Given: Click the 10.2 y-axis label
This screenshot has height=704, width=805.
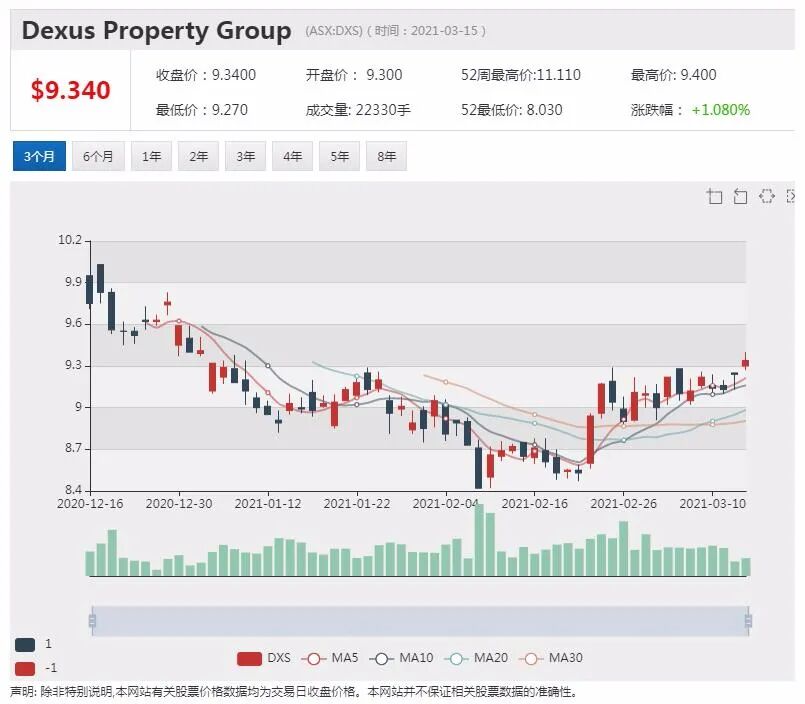Looking at the screenshot, I should [x=70, y=240].
